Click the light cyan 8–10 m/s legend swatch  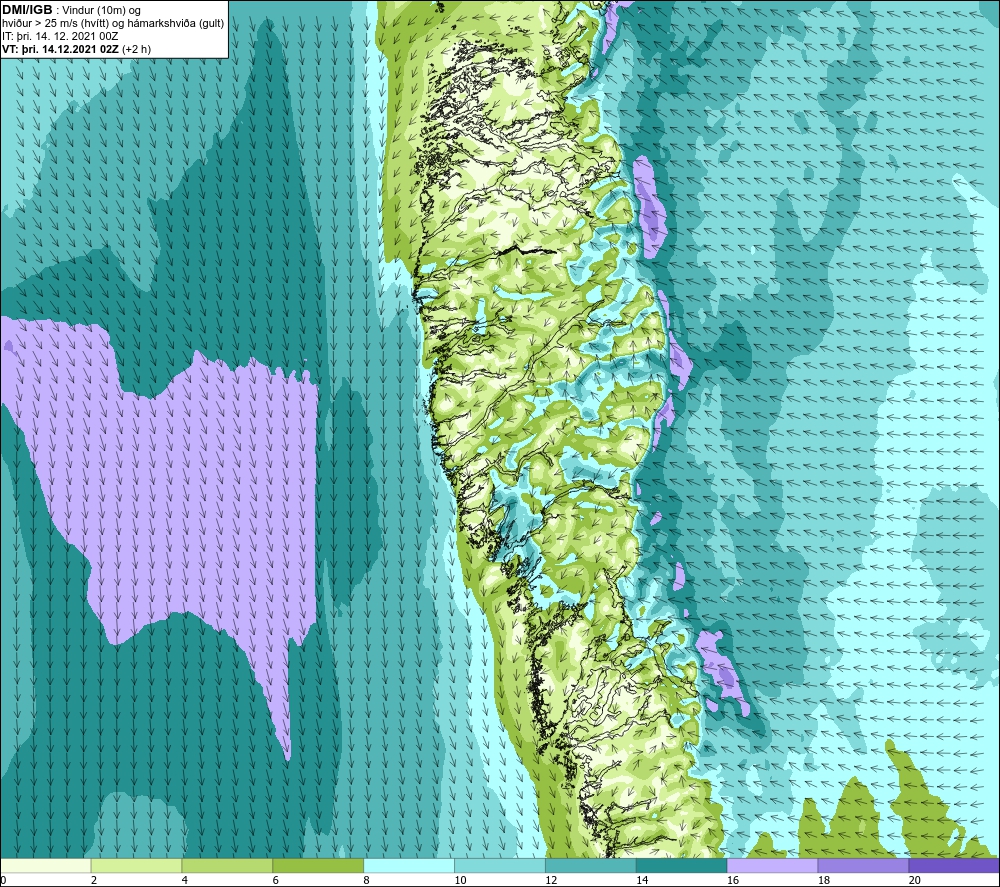pos(409,865)
